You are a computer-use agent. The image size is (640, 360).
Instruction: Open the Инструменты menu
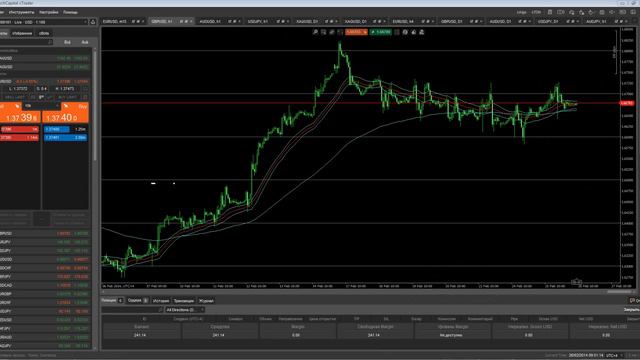coord(21,12)
